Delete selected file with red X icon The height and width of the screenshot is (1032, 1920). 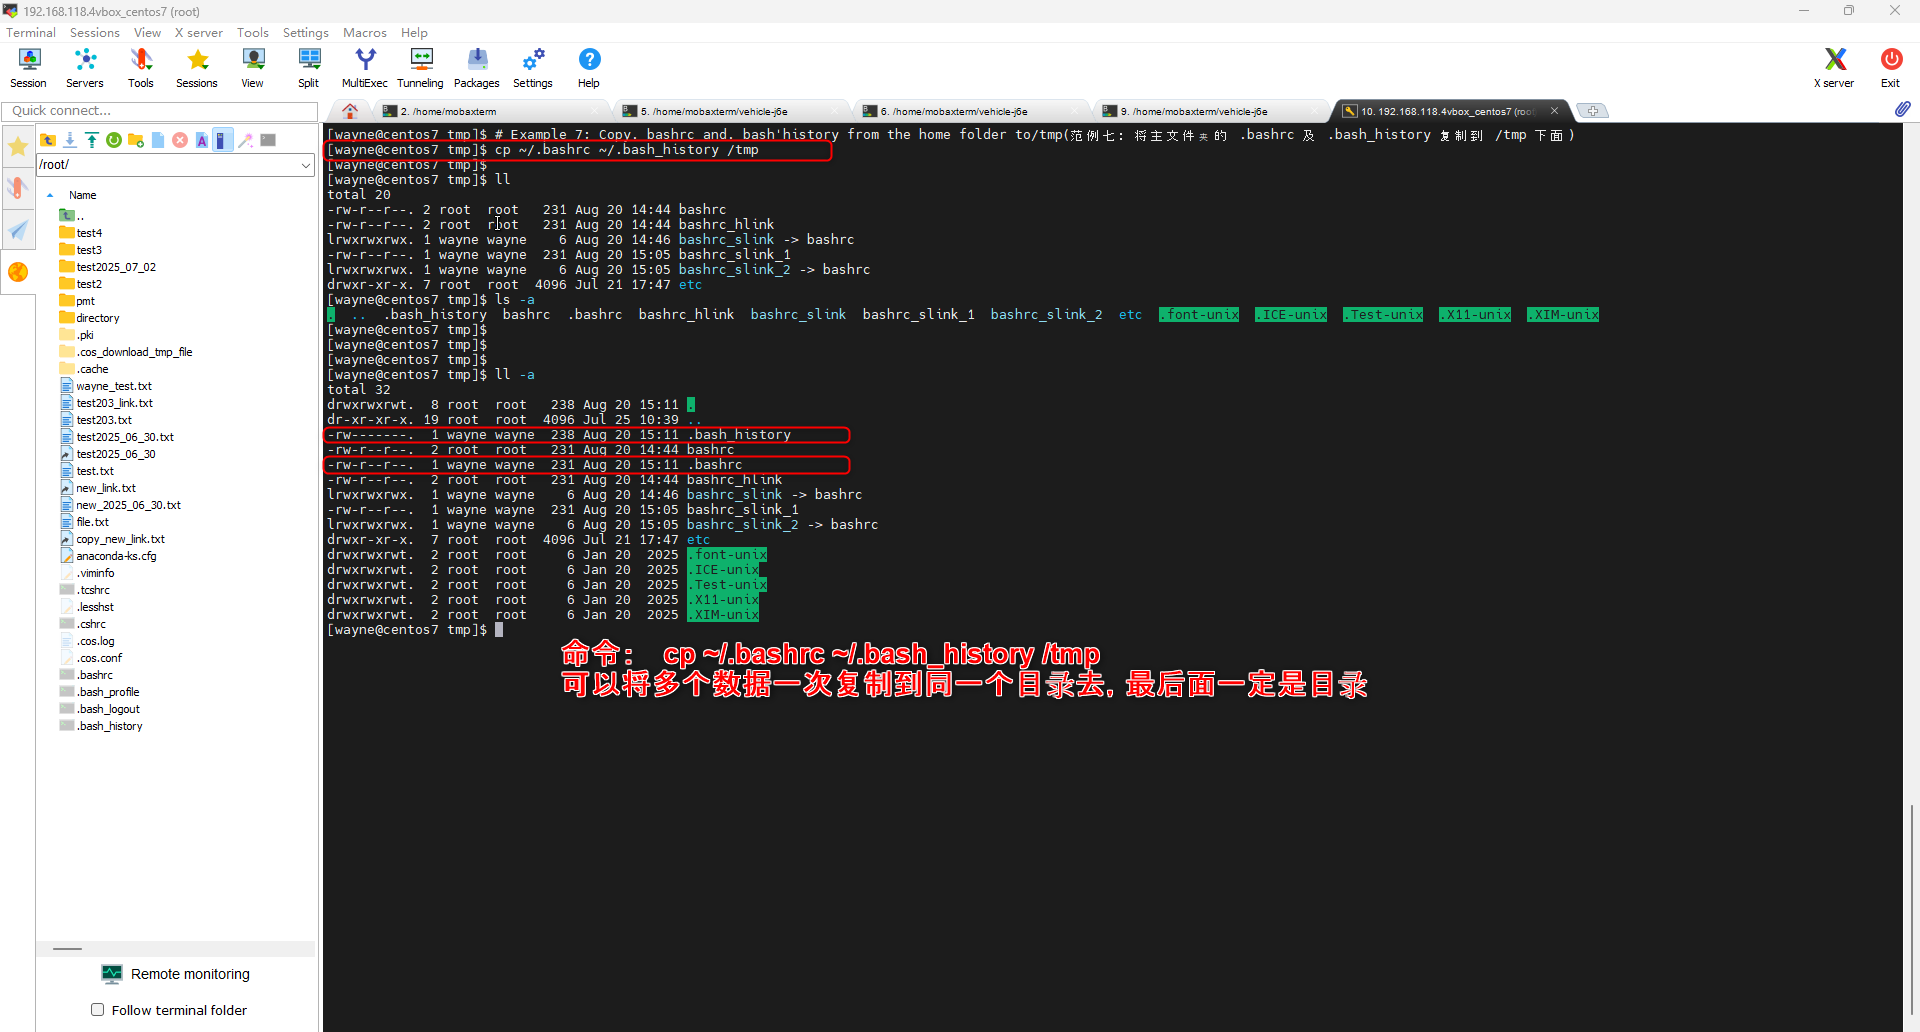click(180, 140)
